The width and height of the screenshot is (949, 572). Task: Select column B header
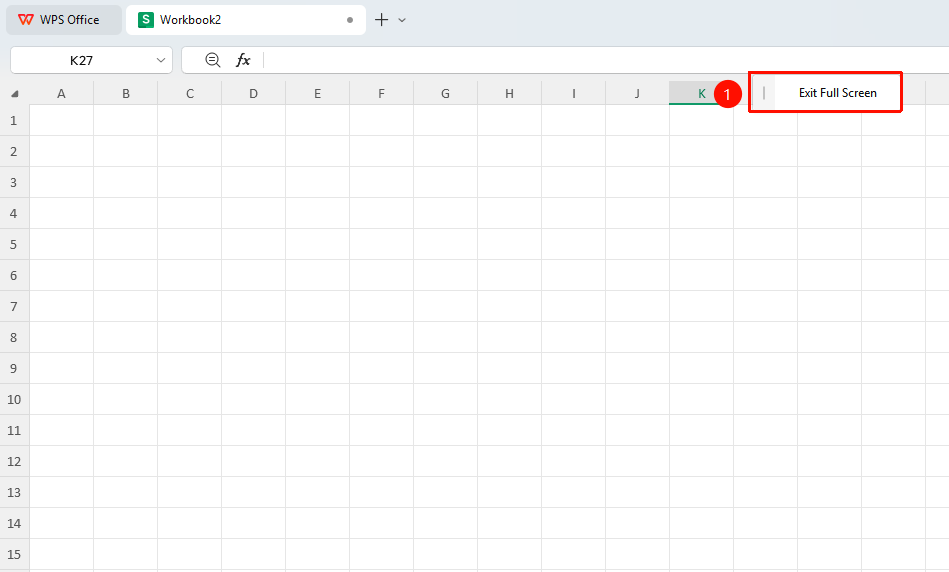pyautogui.click(x=125, y=93)
